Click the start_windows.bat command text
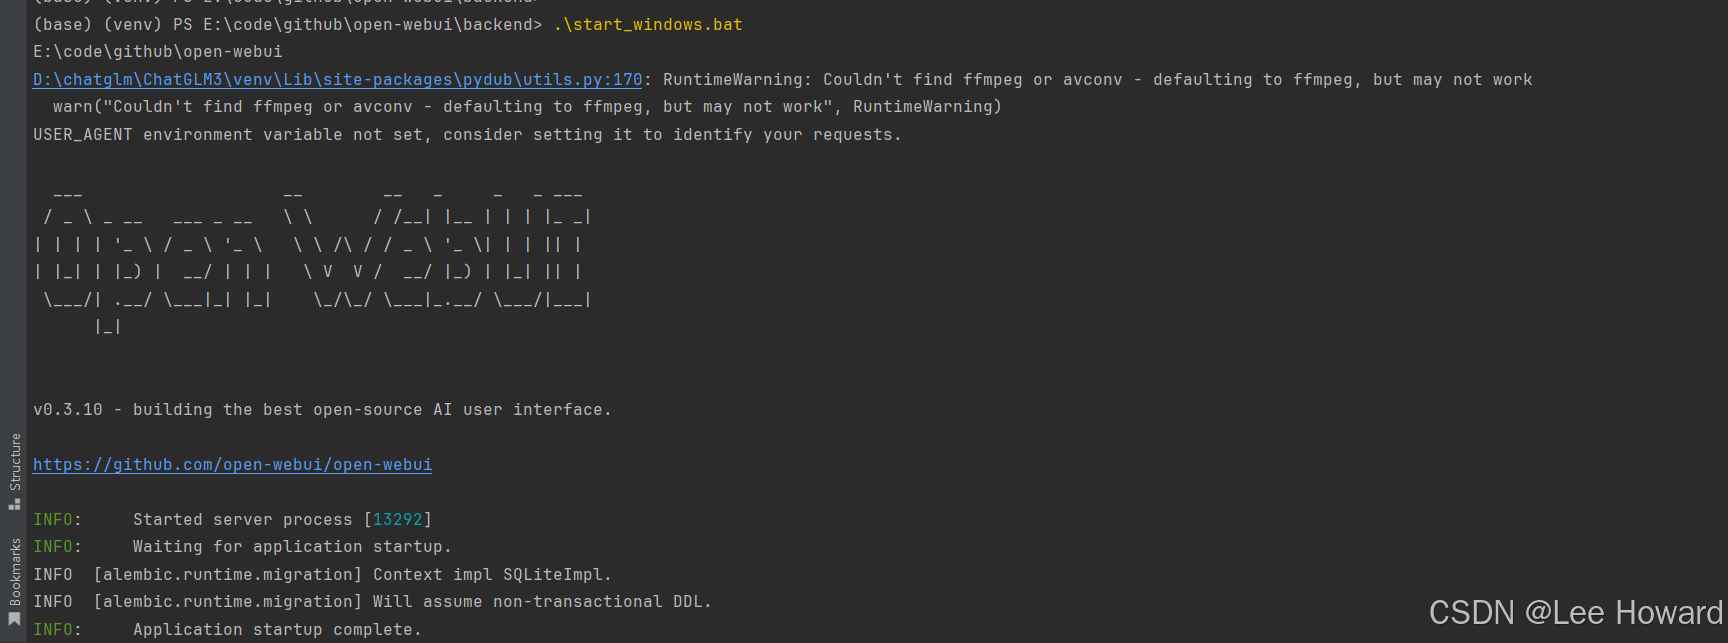 pos(648,25)
